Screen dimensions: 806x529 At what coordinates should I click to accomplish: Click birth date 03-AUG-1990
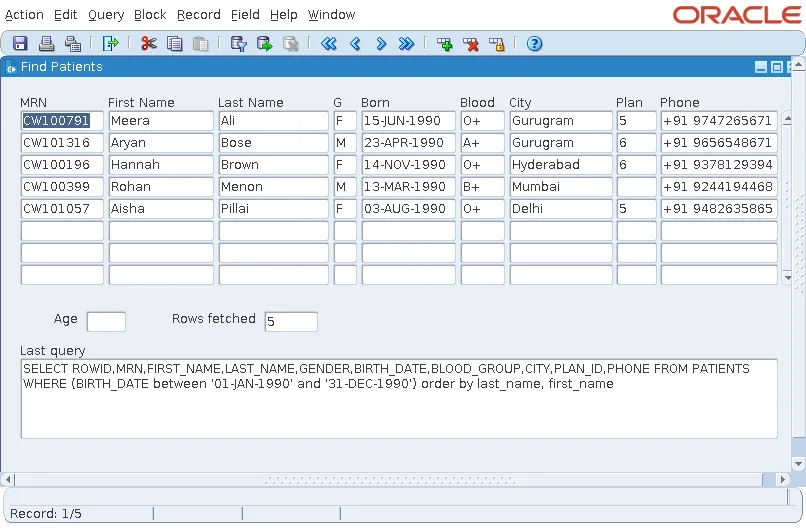[x=409, y=209]
